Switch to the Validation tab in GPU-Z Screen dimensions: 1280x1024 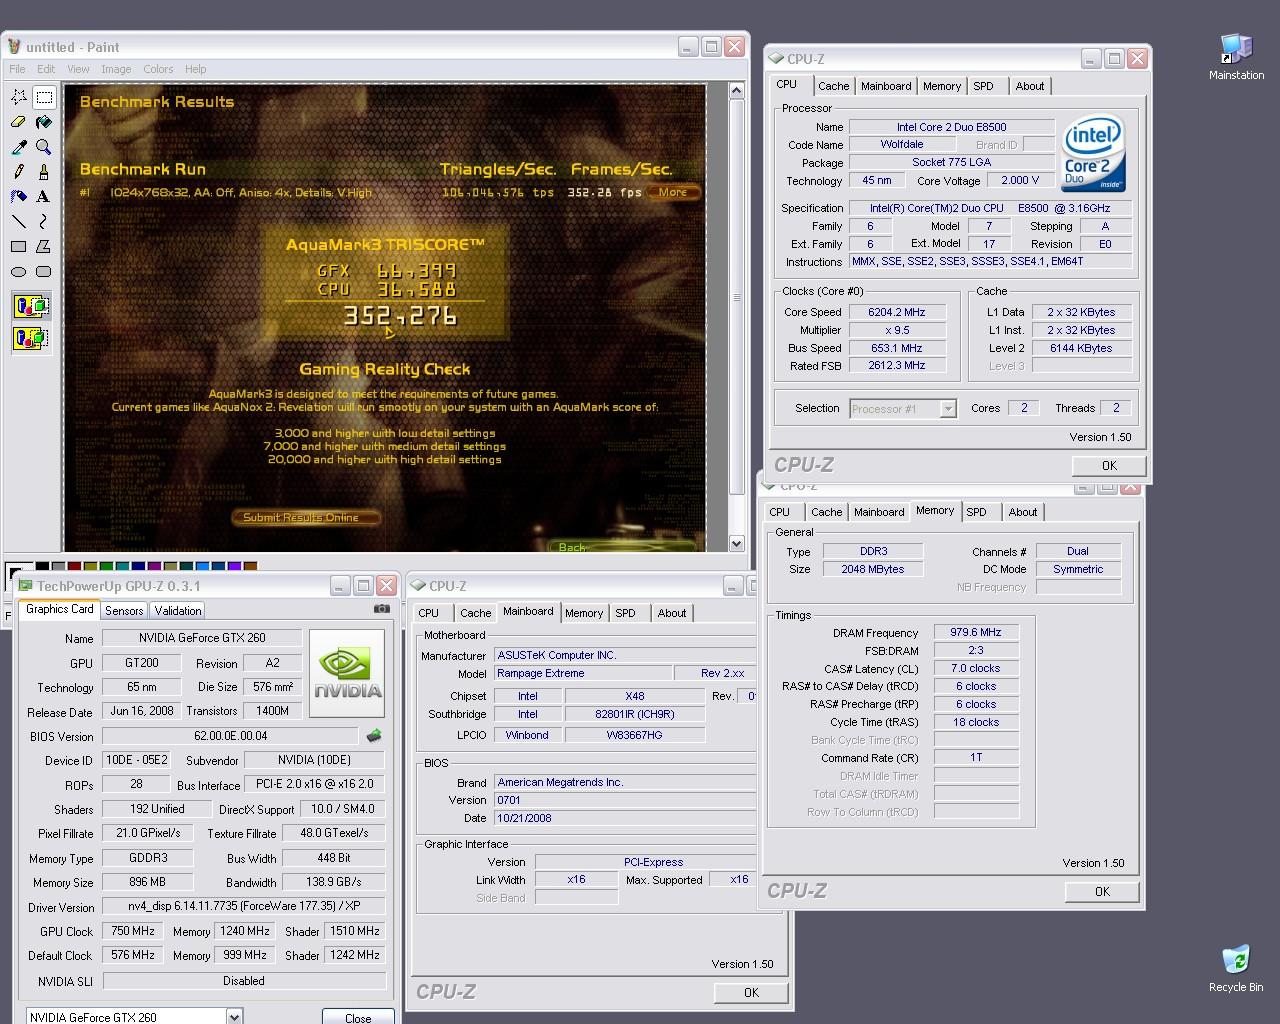click(x=178, y=611)
